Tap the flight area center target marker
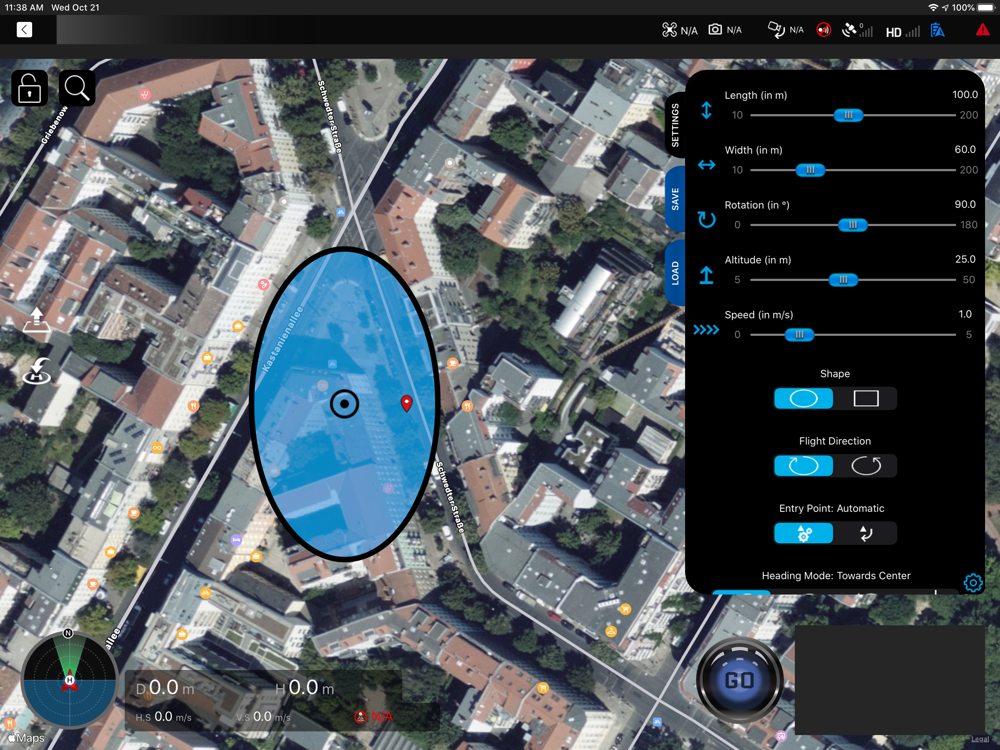 [344, 404]
